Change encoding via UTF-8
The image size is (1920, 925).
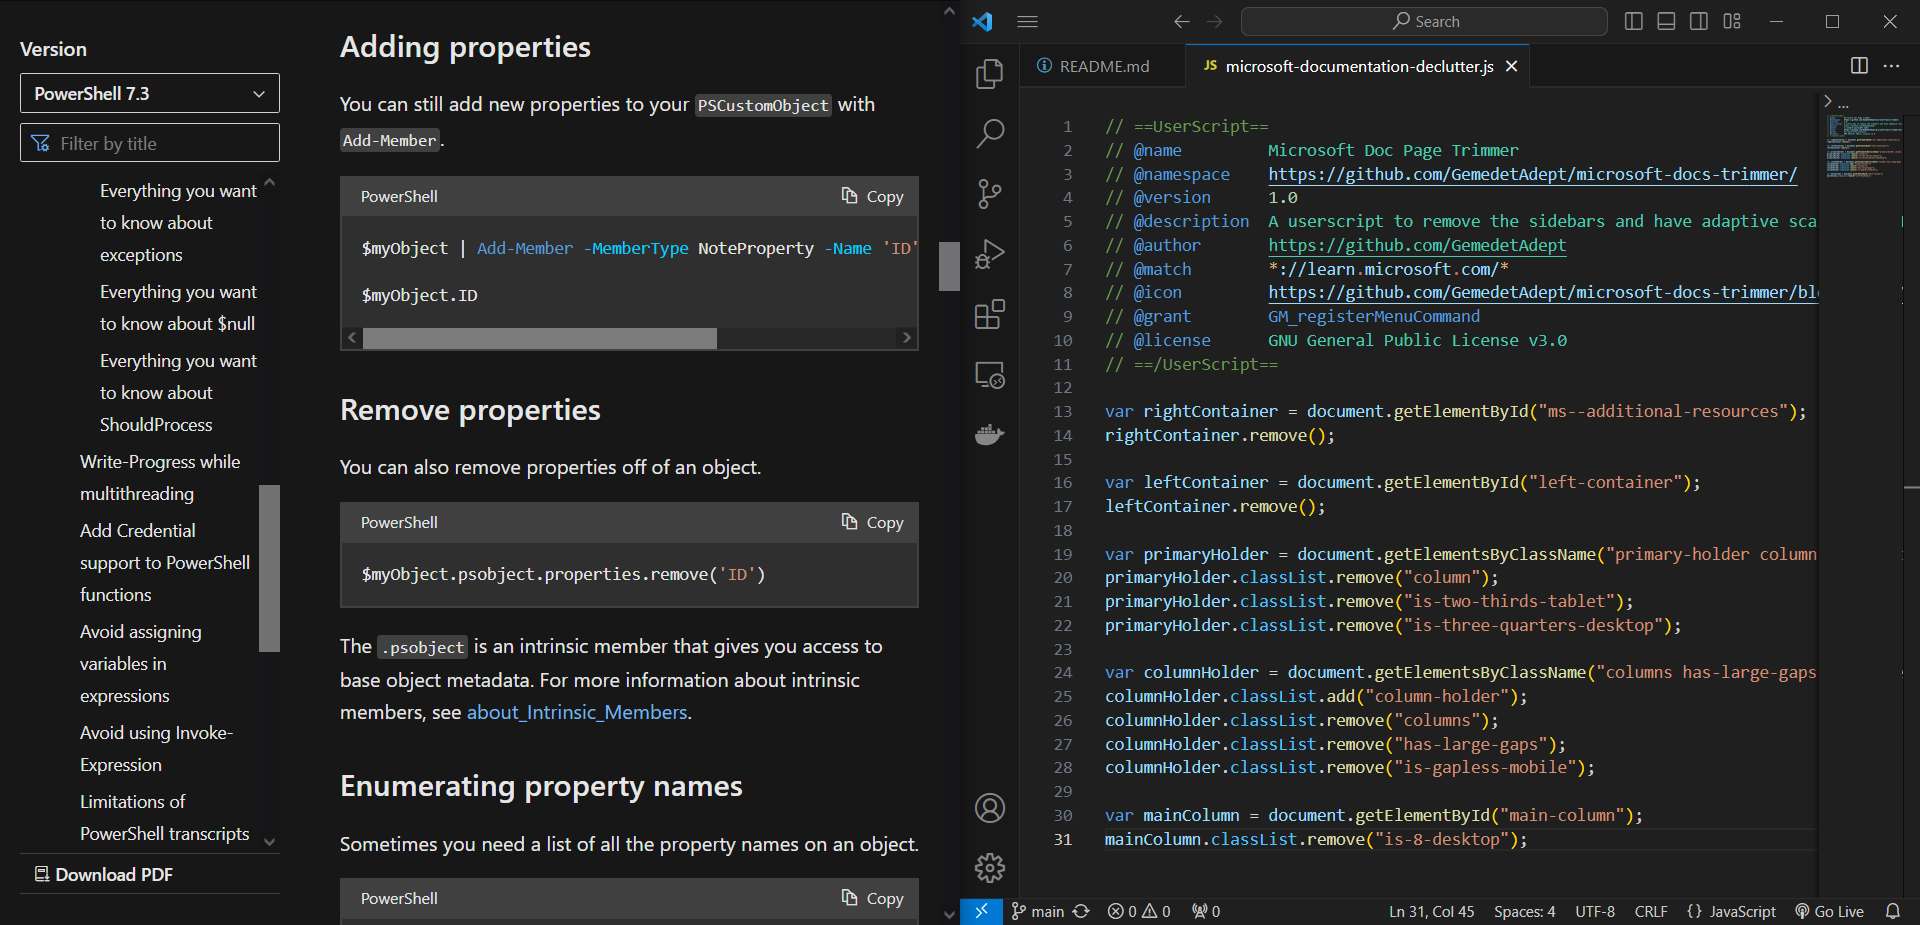click(x=1595, y=911)
